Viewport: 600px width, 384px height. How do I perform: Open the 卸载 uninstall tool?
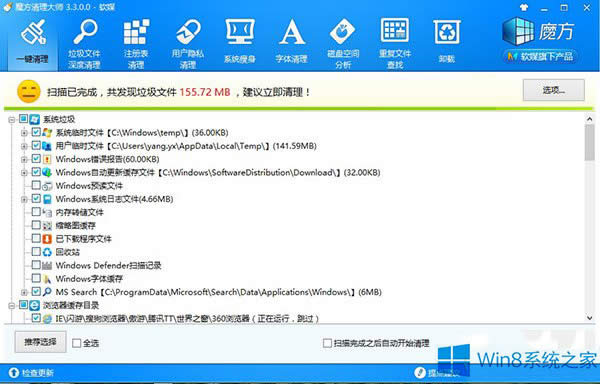pos(447,41)
